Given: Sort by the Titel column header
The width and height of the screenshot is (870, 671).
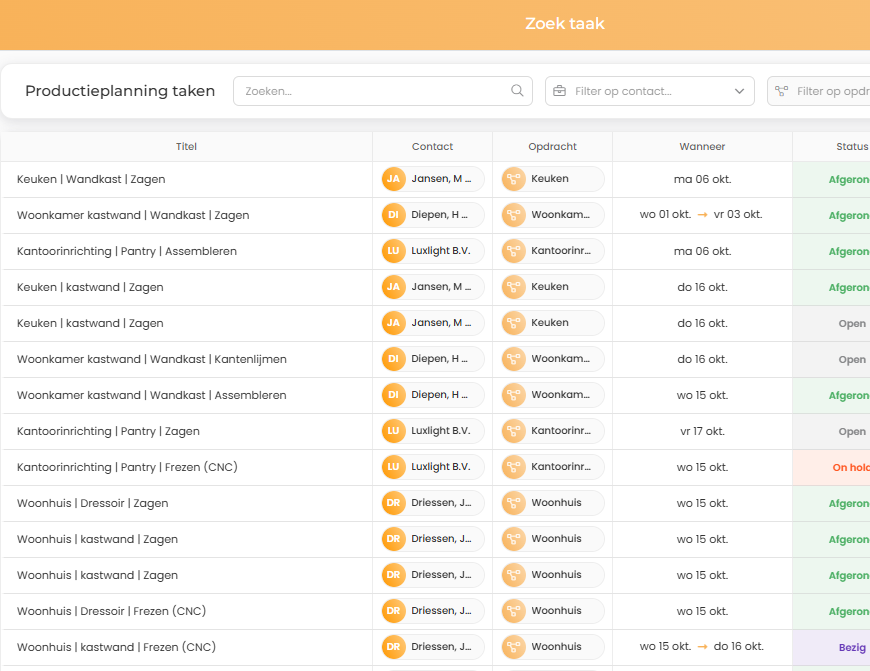Looking at the screenshot, I should click(x=186, y=146).
